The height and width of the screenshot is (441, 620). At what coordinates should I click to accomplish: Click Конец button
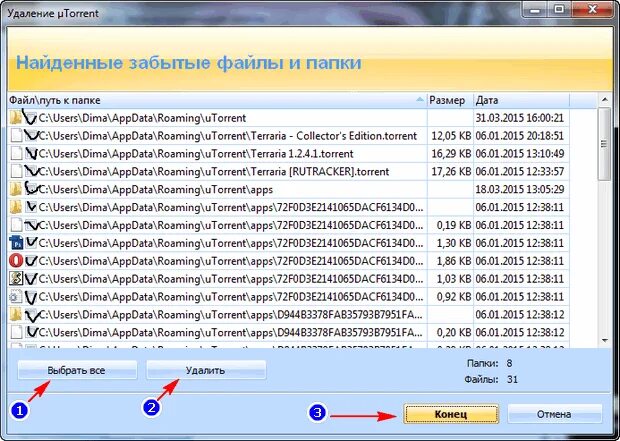point(451,414)
